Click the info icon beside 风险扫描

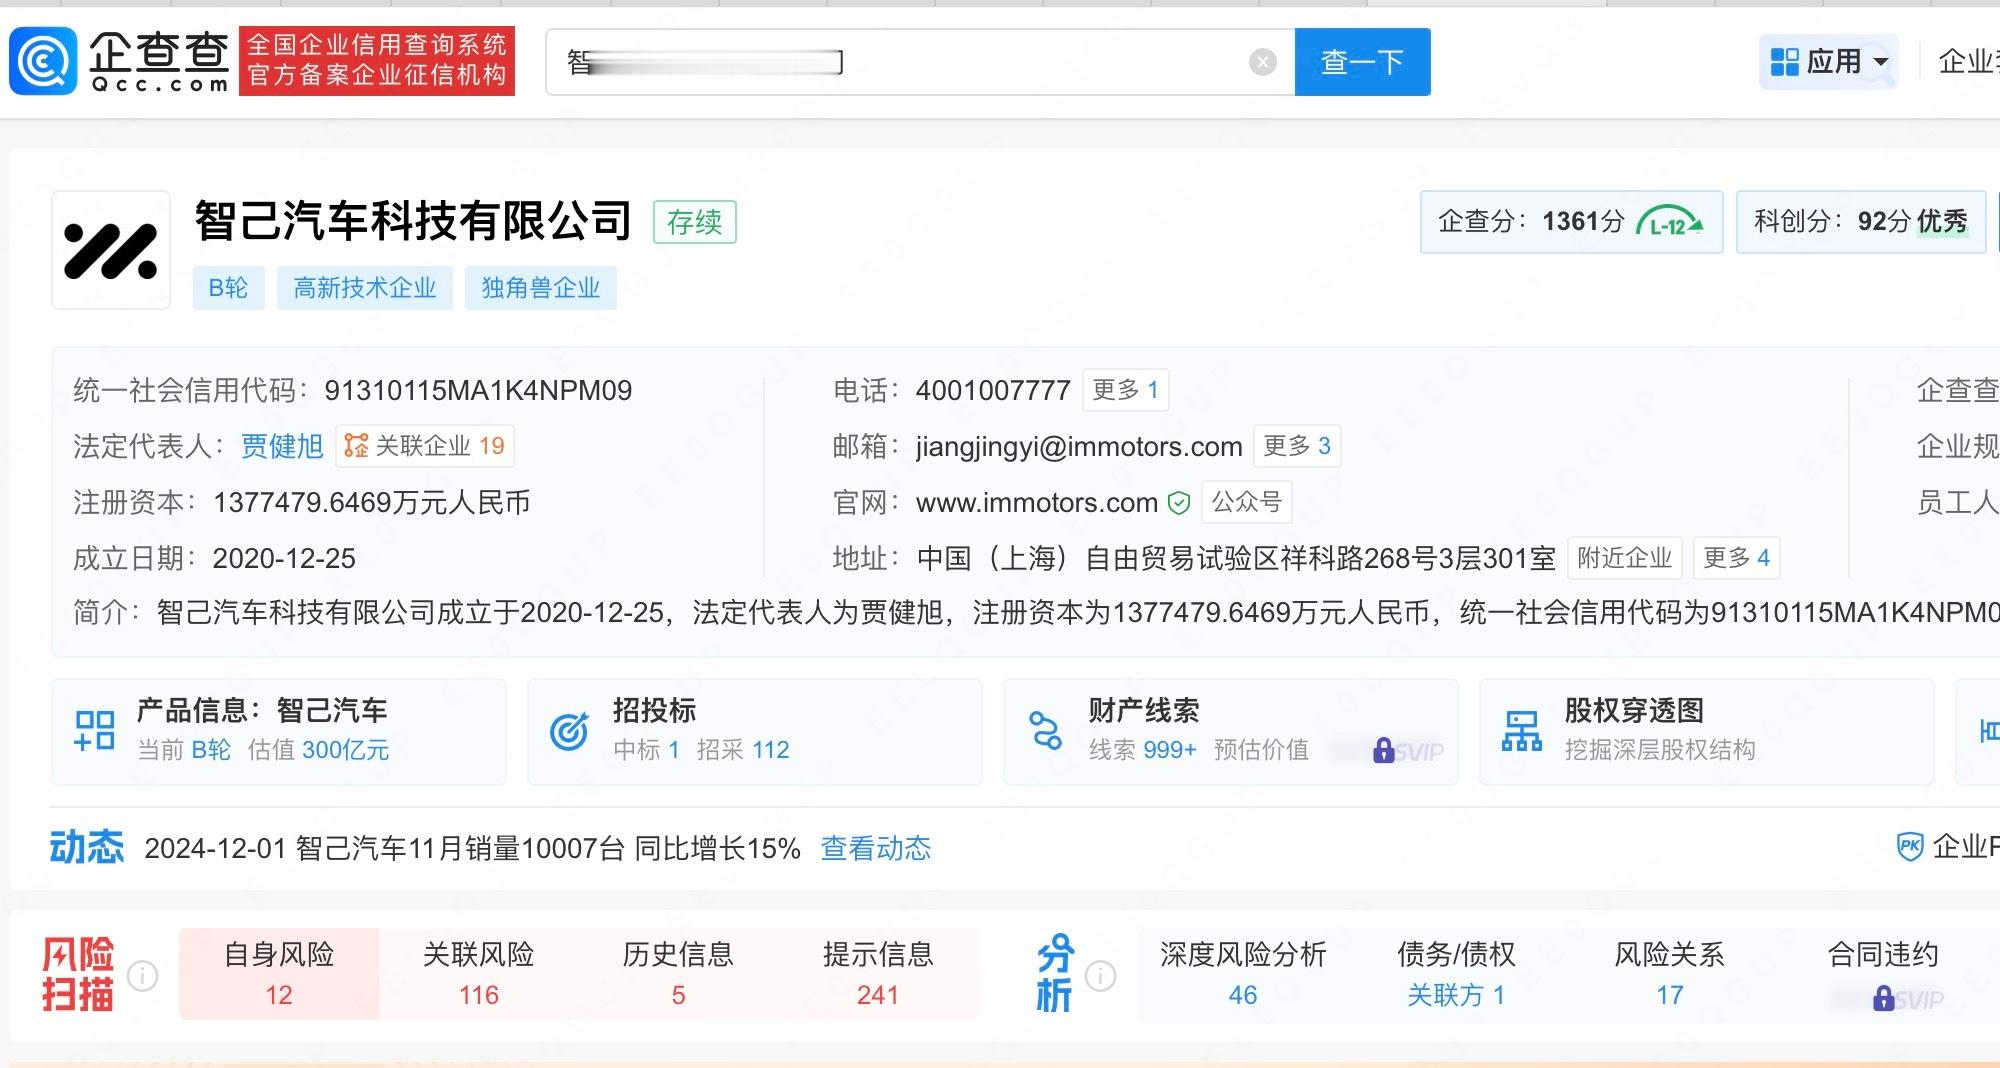click(143, 975)
